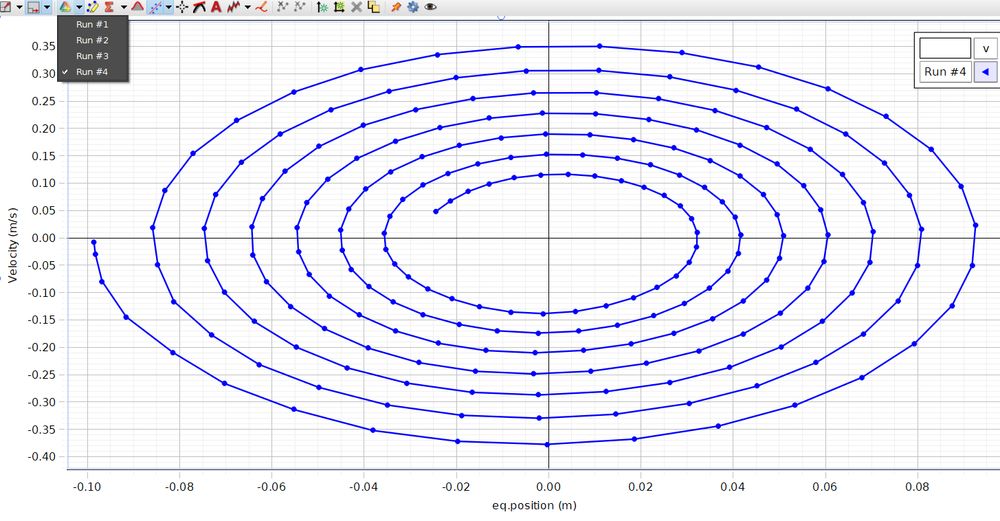Expand the highlight range tool dropdown arrow

[47, 7]
